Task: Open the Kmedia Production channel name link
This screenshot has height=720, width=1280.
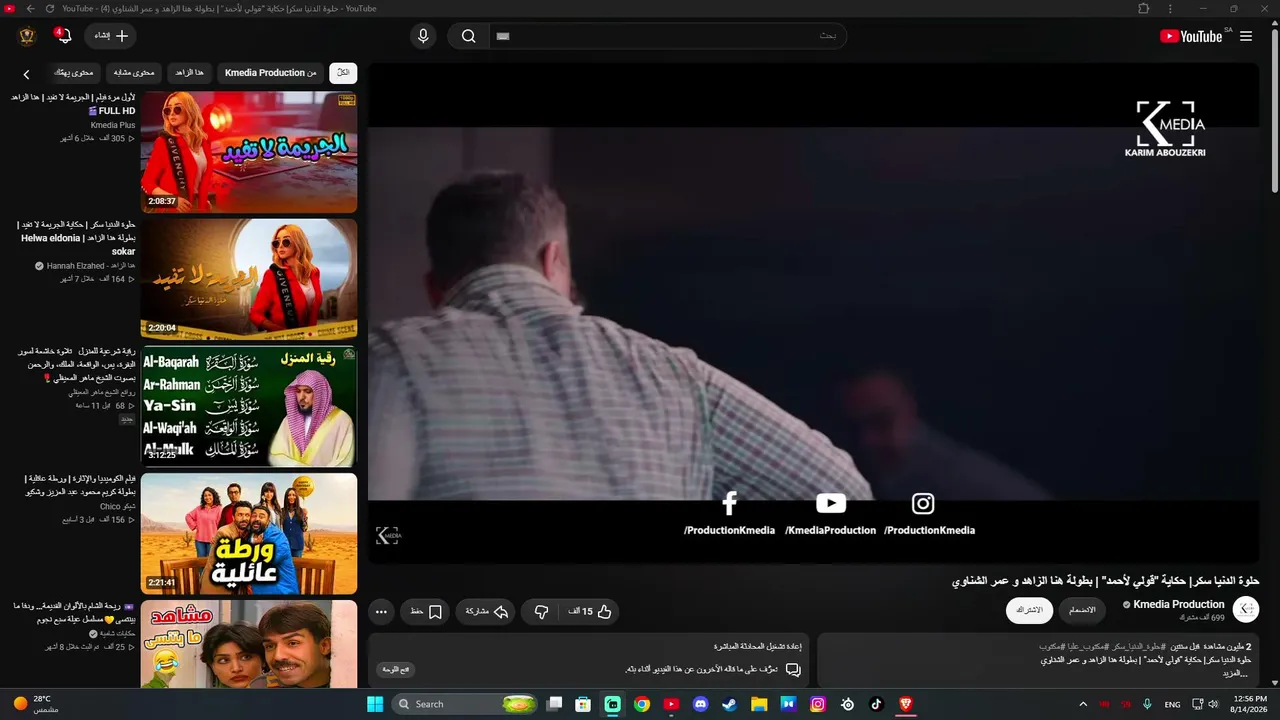Action: (1178, 604)
